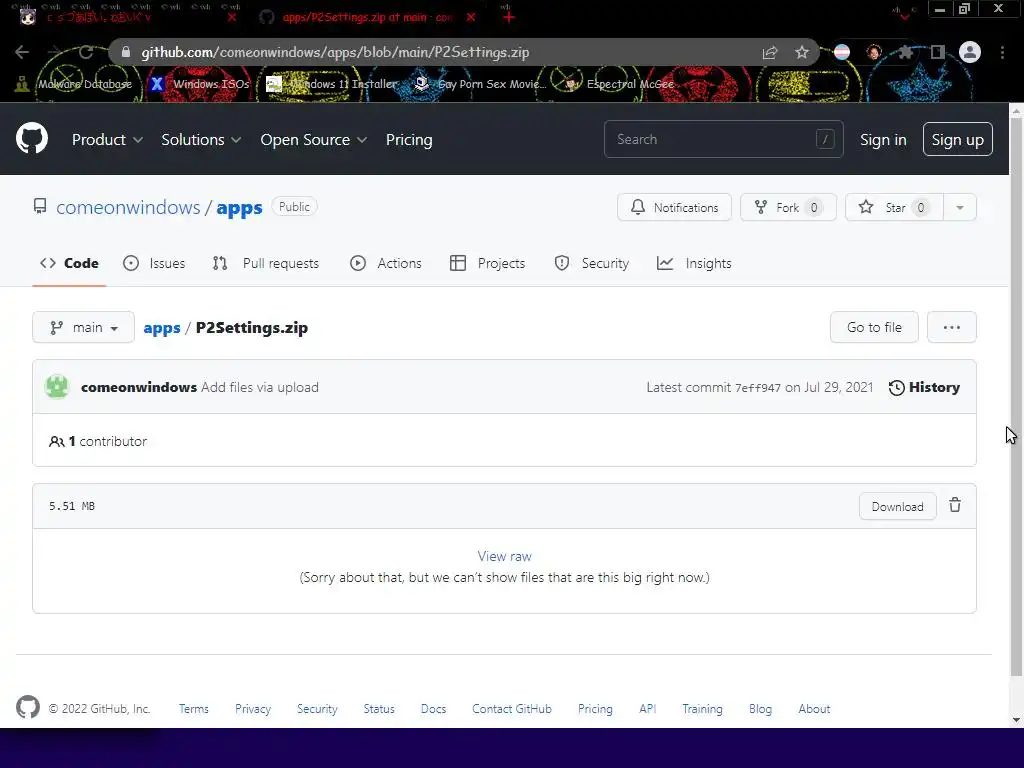Switch to the Projects tab
This screenshot has width=1024, height=768.
click(488, 263)
